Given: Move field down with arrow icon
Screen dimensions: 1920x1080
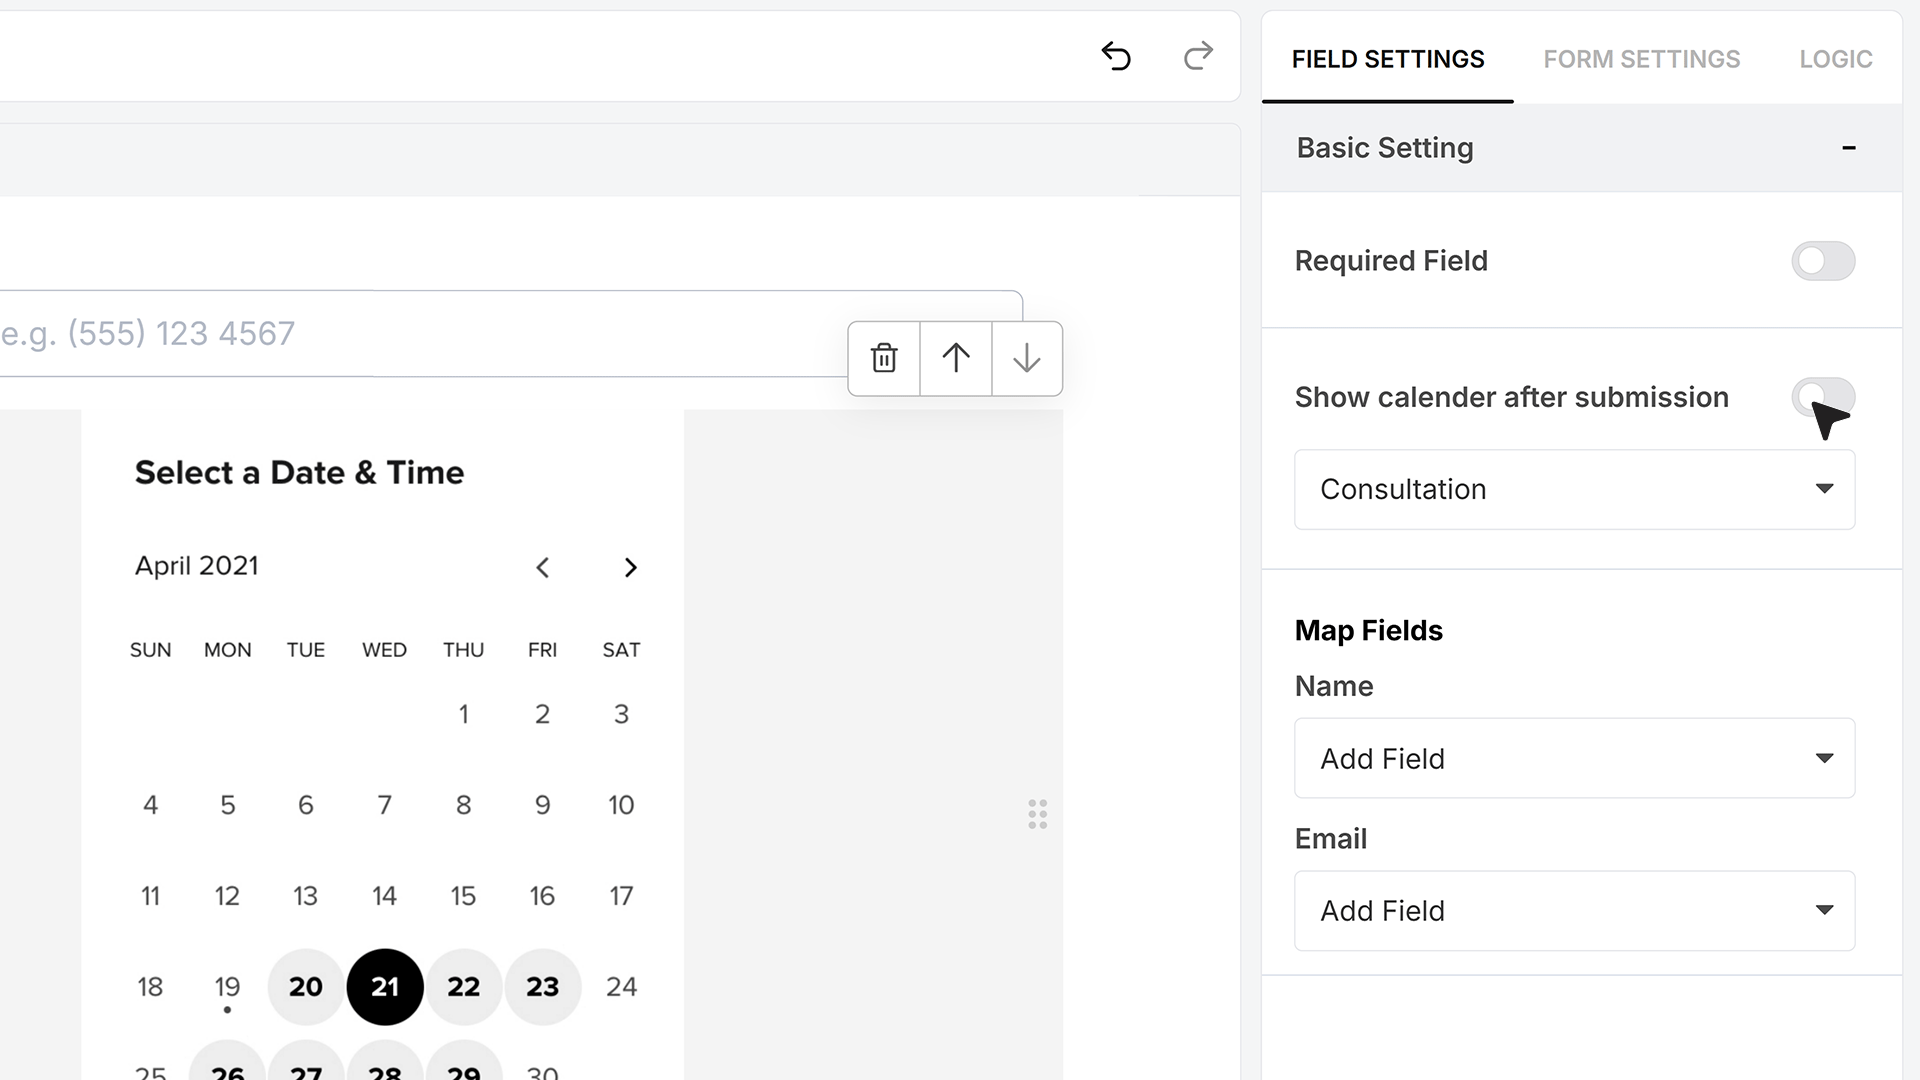Looking at the screenshot, I should [1027, 358].
